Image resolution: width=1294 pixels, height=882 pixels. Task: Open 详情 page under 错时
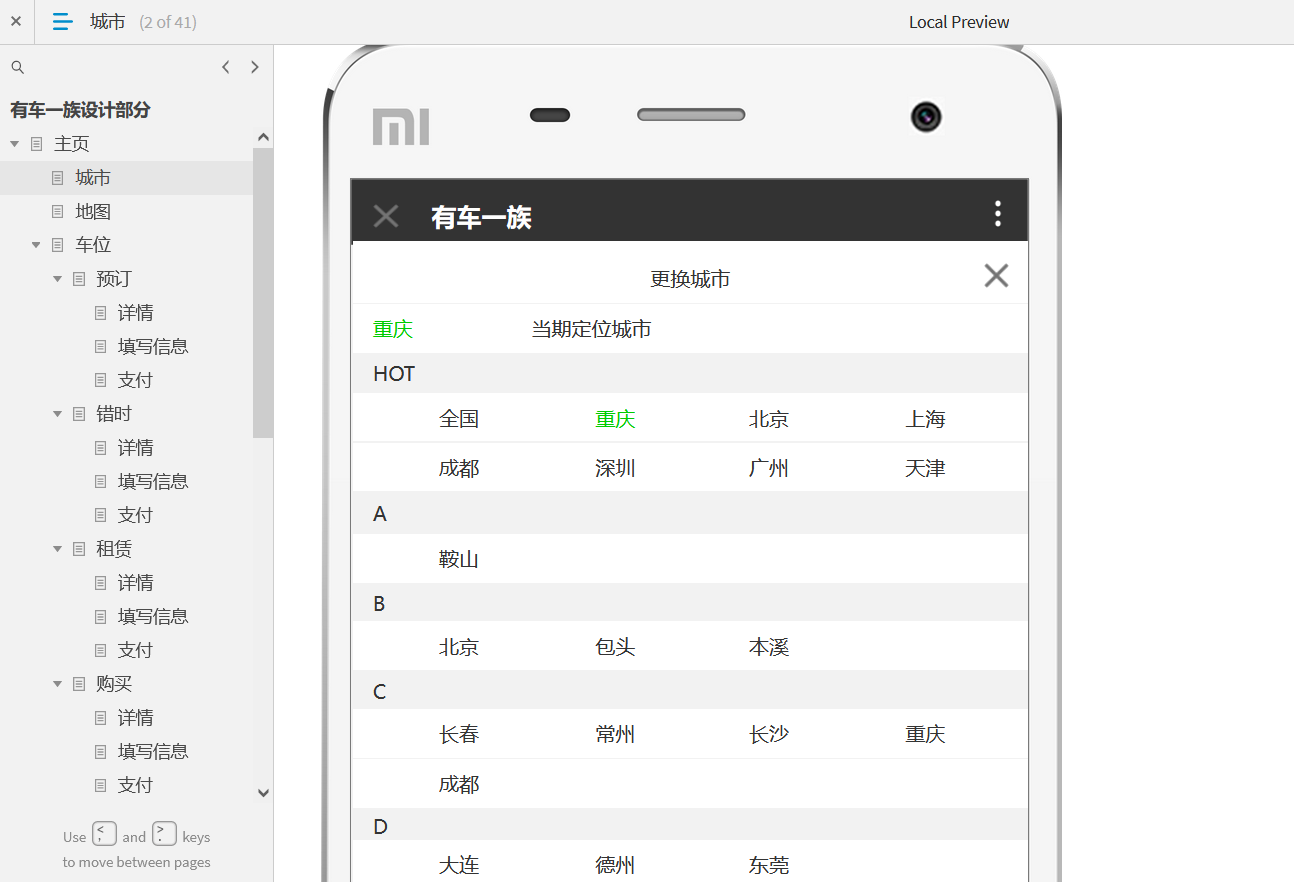coord(136,448)
